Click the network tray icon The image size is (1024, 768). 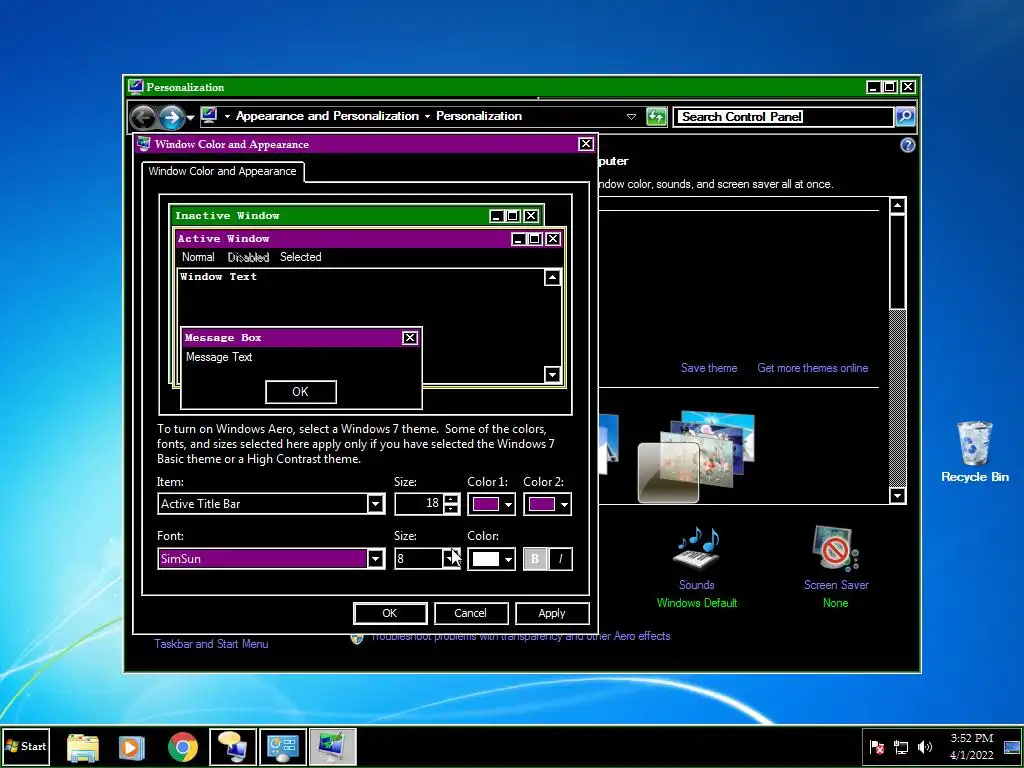pyautogui.click(x=901, y=747)
